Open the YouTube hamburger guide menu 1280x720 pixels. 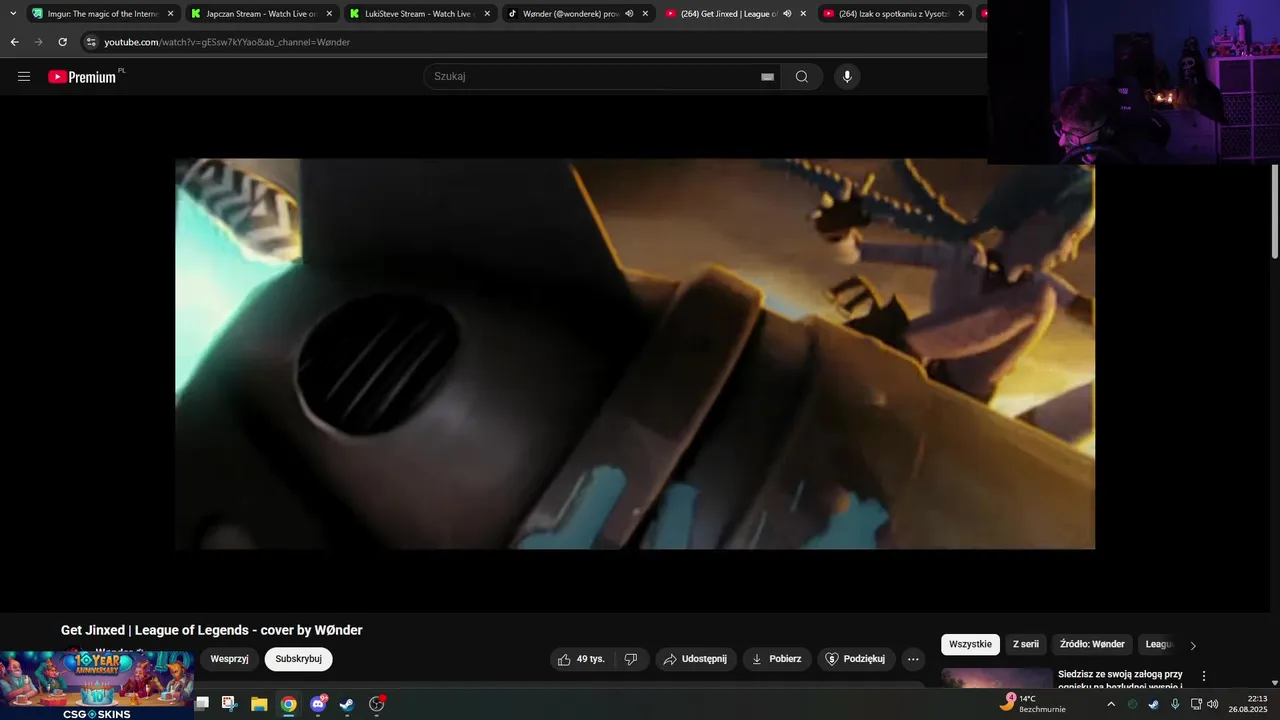[x=24, y=76]
